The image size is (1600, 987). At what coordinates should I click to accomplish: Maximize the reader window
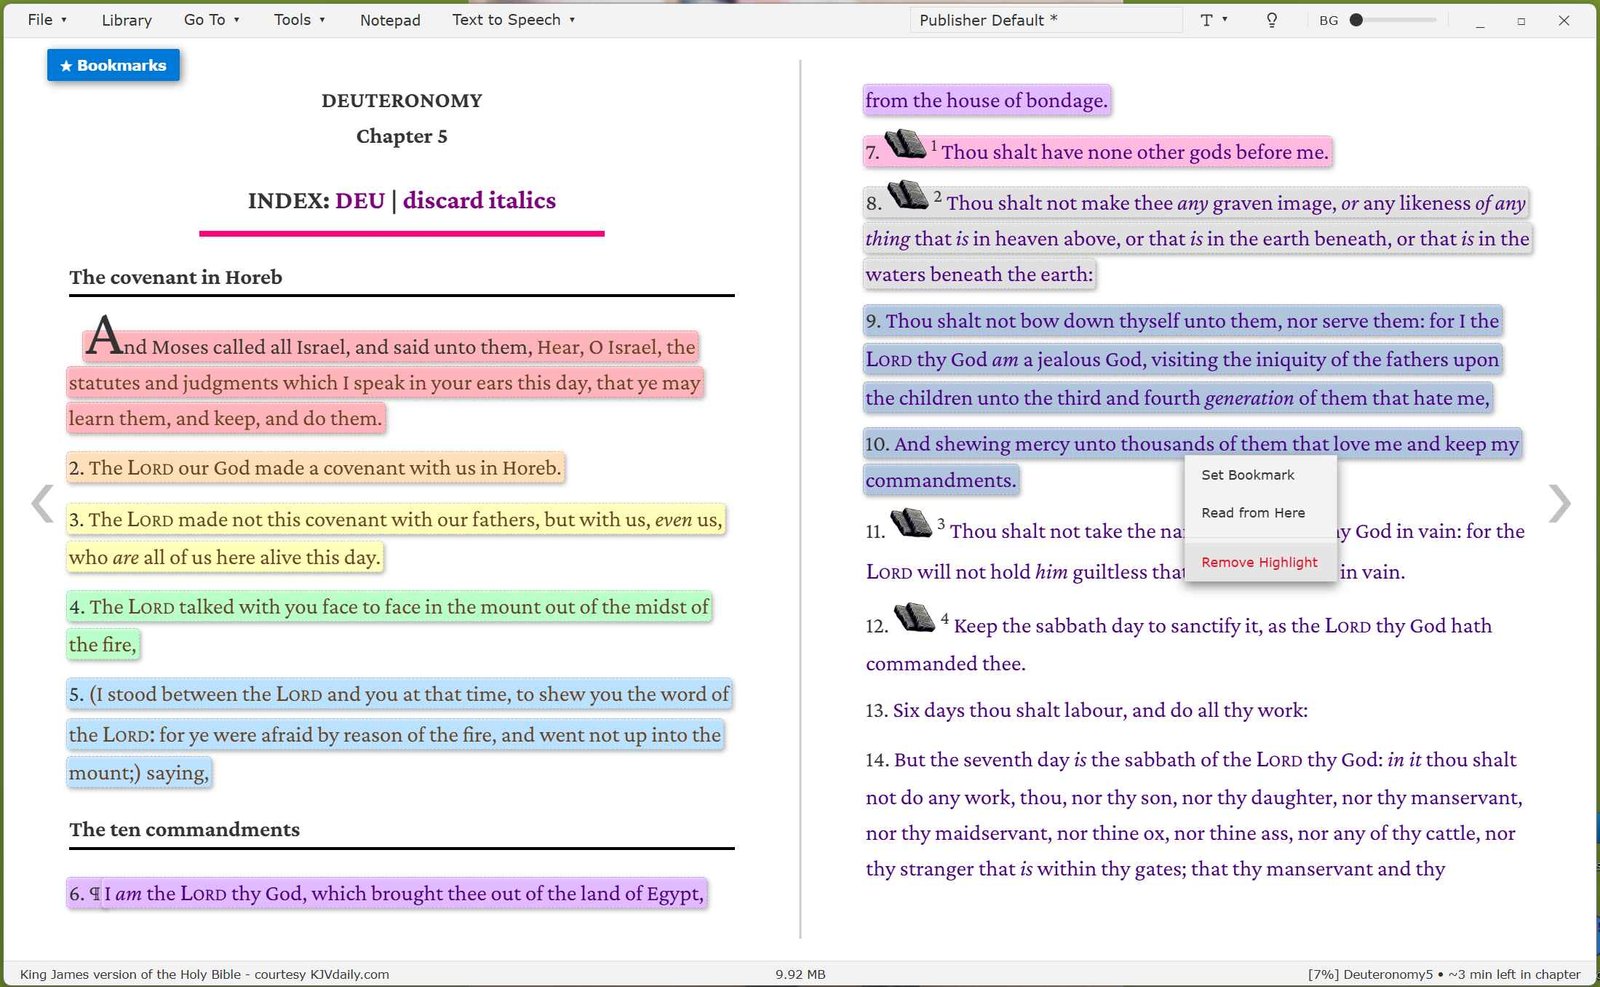pos(1521,20)
